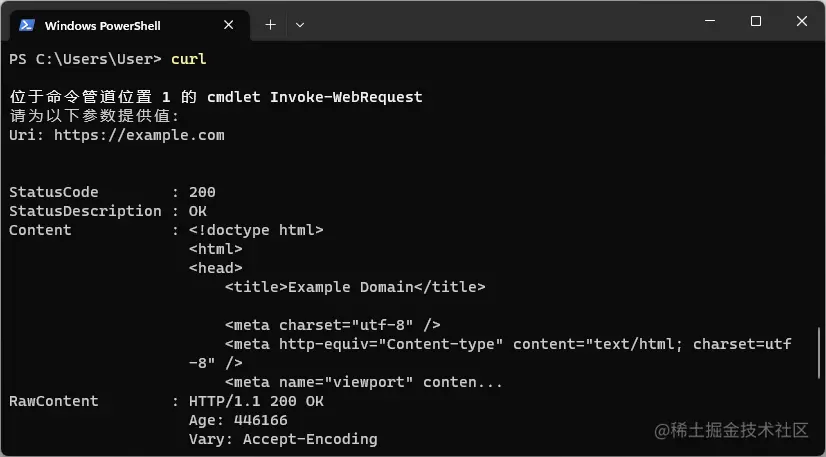Viewport: 826px width, 457px height.
Task: Minimize the terminal window
Action: click(x=708, y=22)
